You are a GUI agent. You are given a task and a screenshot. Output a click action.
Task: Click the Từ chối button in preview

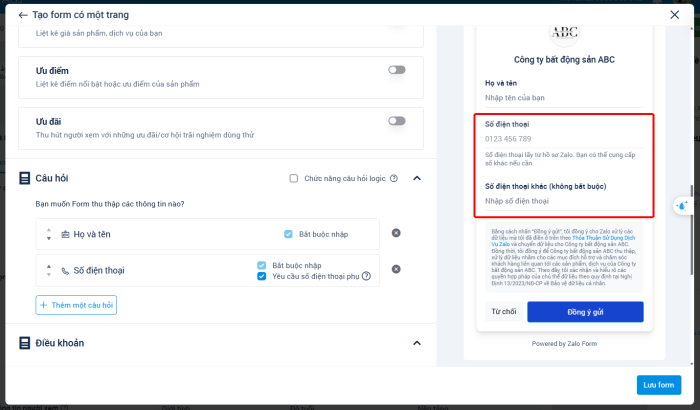[503, 312]
